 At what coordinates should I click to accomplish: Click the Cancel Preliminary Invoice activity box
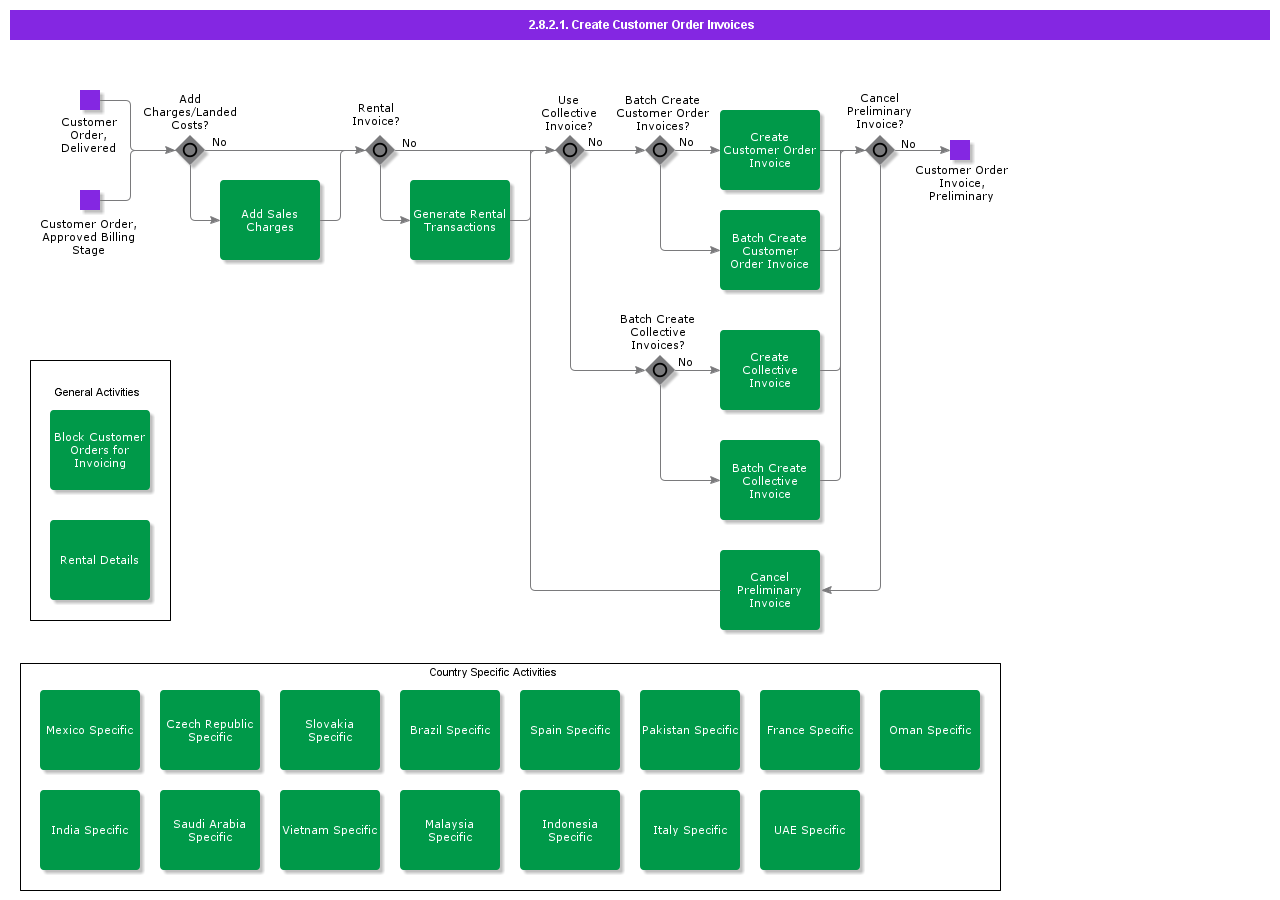point(770,590)
